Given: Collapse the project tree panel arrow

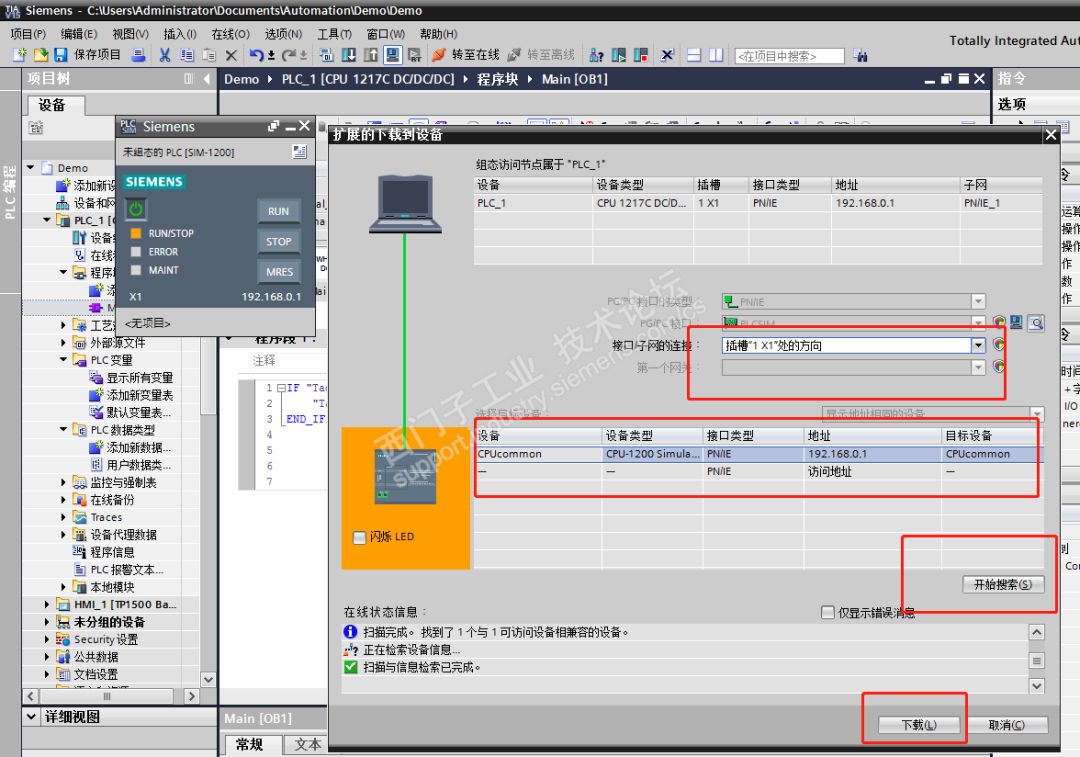Looking at the screenshot, I should 207,79.
